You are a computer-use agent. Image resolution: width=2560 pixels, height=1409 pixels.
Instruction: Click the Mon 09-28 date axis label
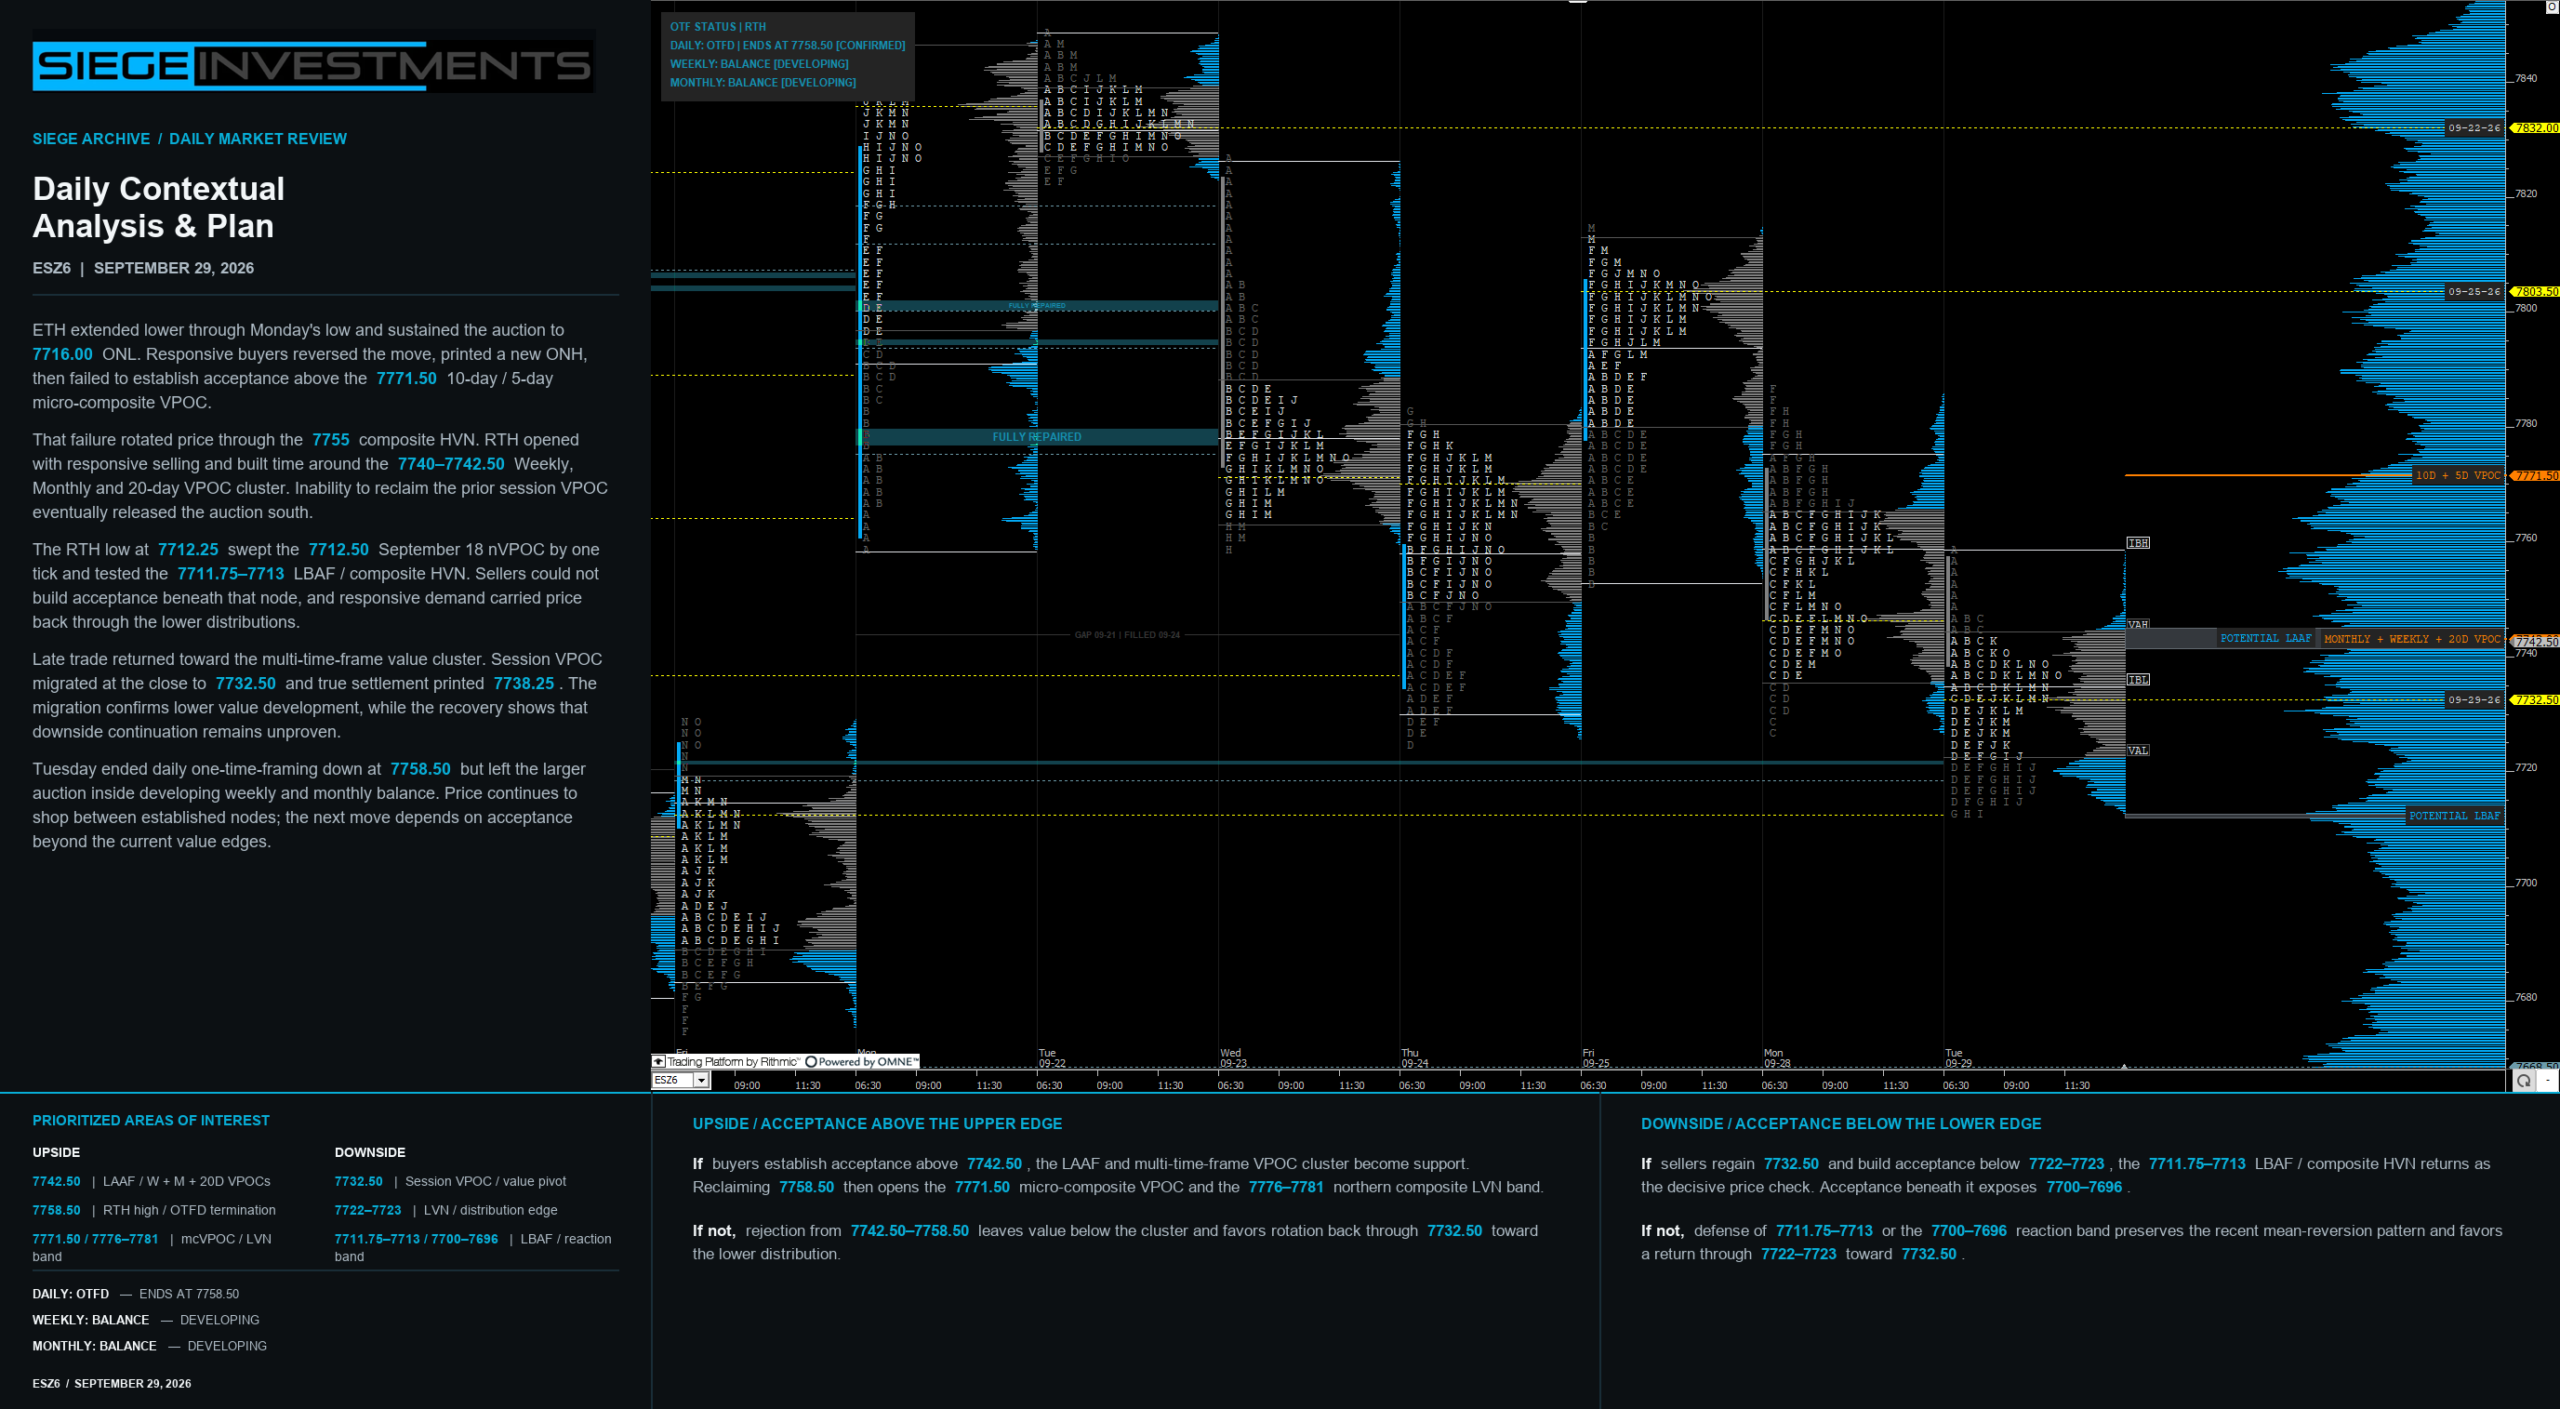(x=1777, y=1058)
